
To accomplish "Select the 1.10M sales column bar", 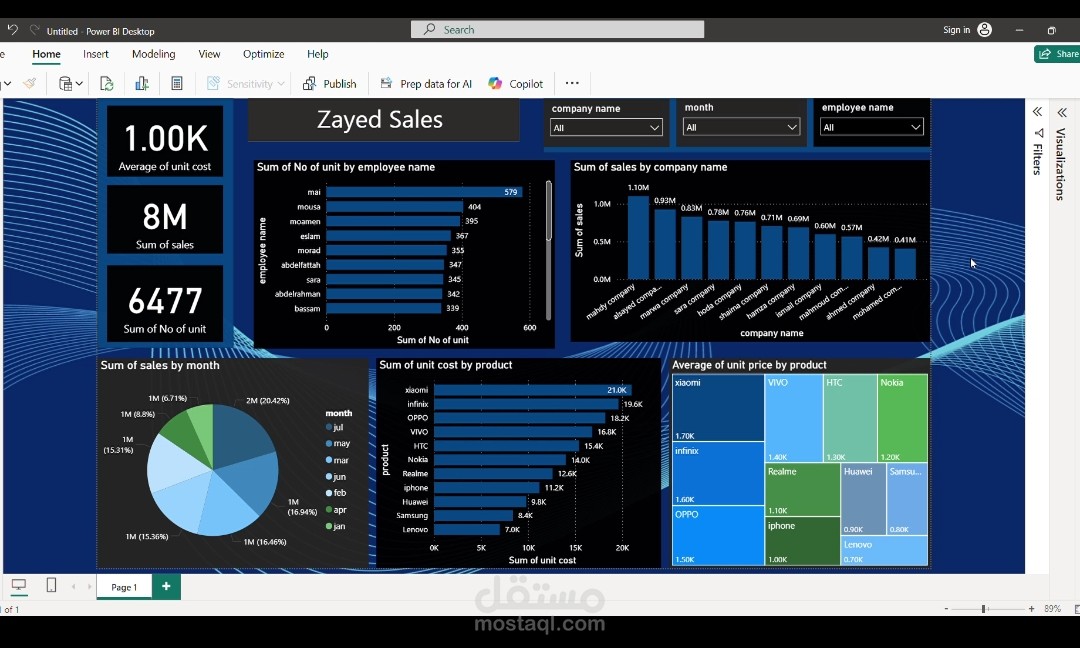I will (638, 238).
